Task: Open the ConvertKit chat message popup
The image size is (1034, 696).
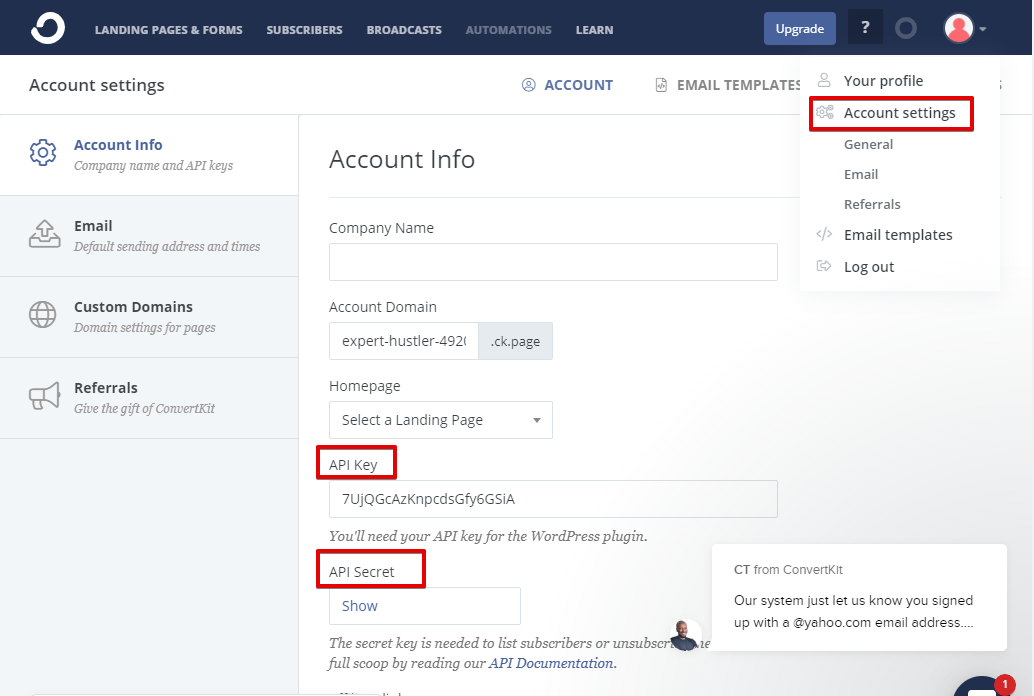Action: tap(859, 597)
